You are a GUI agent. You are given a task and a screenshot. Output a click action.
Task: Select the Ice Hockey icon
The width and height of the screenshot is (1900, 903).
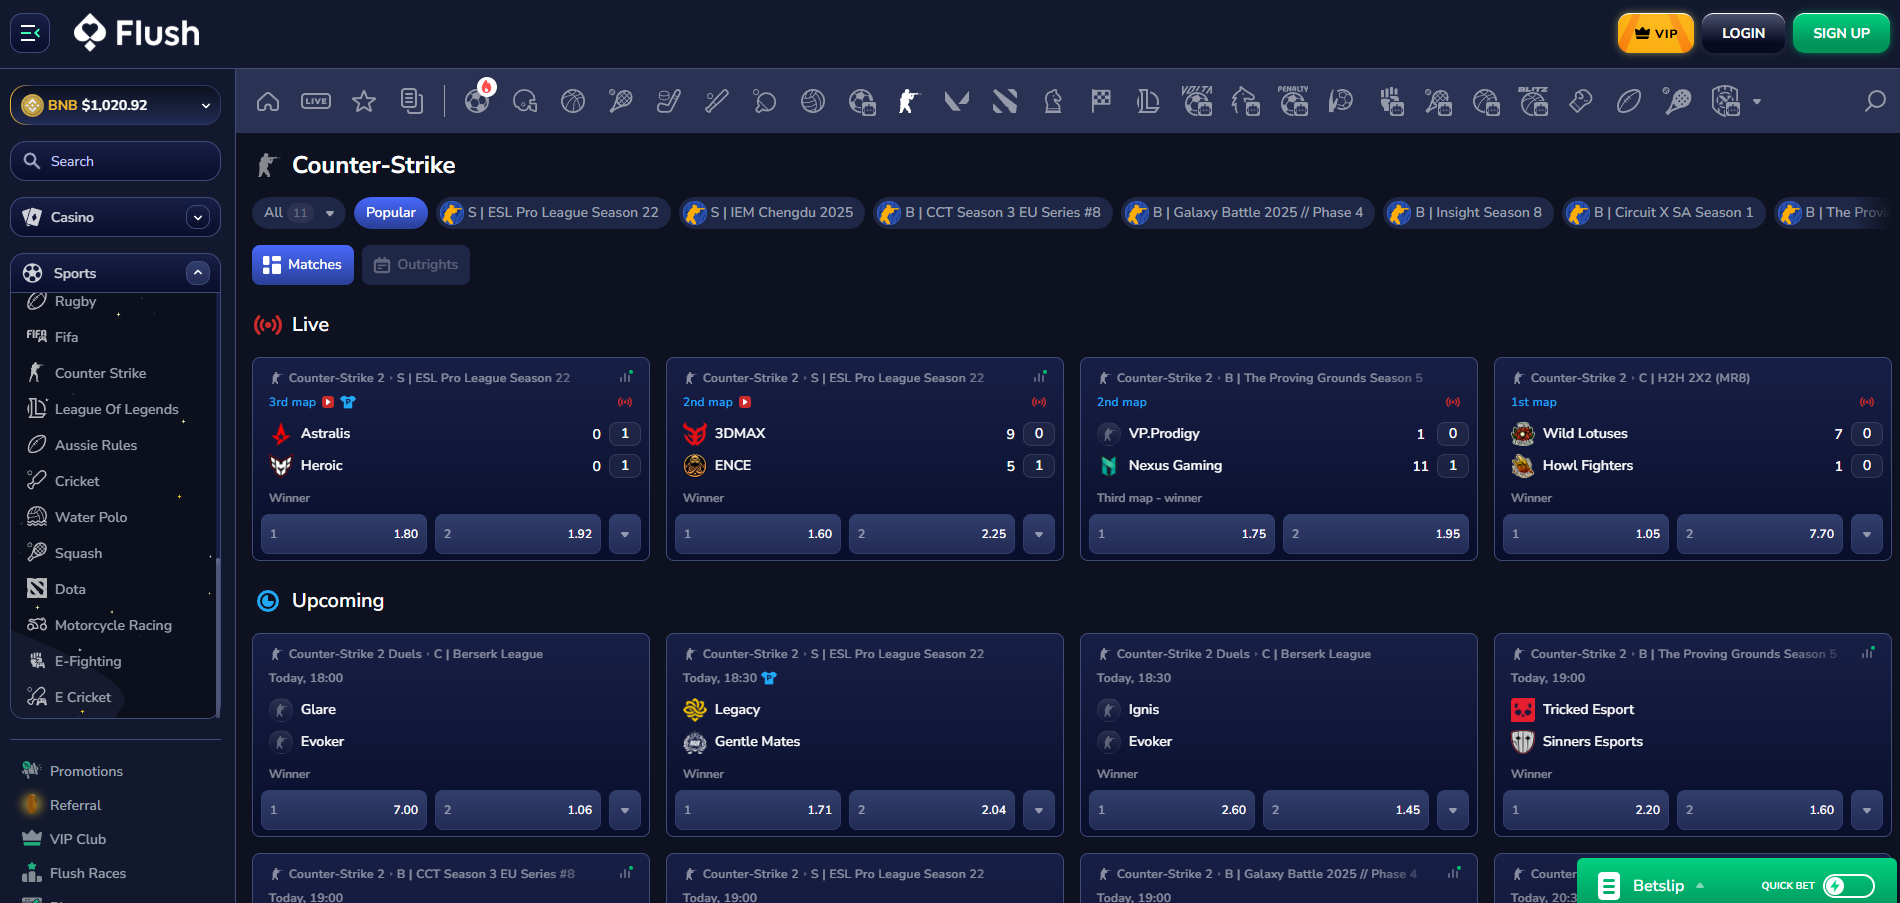click(x=669, y=101)
